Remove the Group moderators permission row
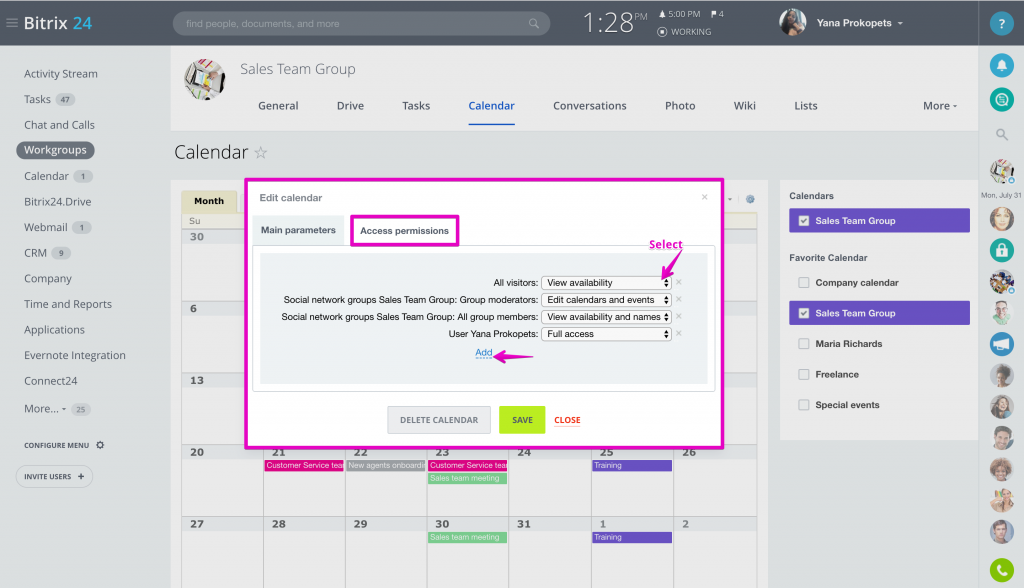The width and height of the screenshot is (1024, 588). [x=679, y=299]
